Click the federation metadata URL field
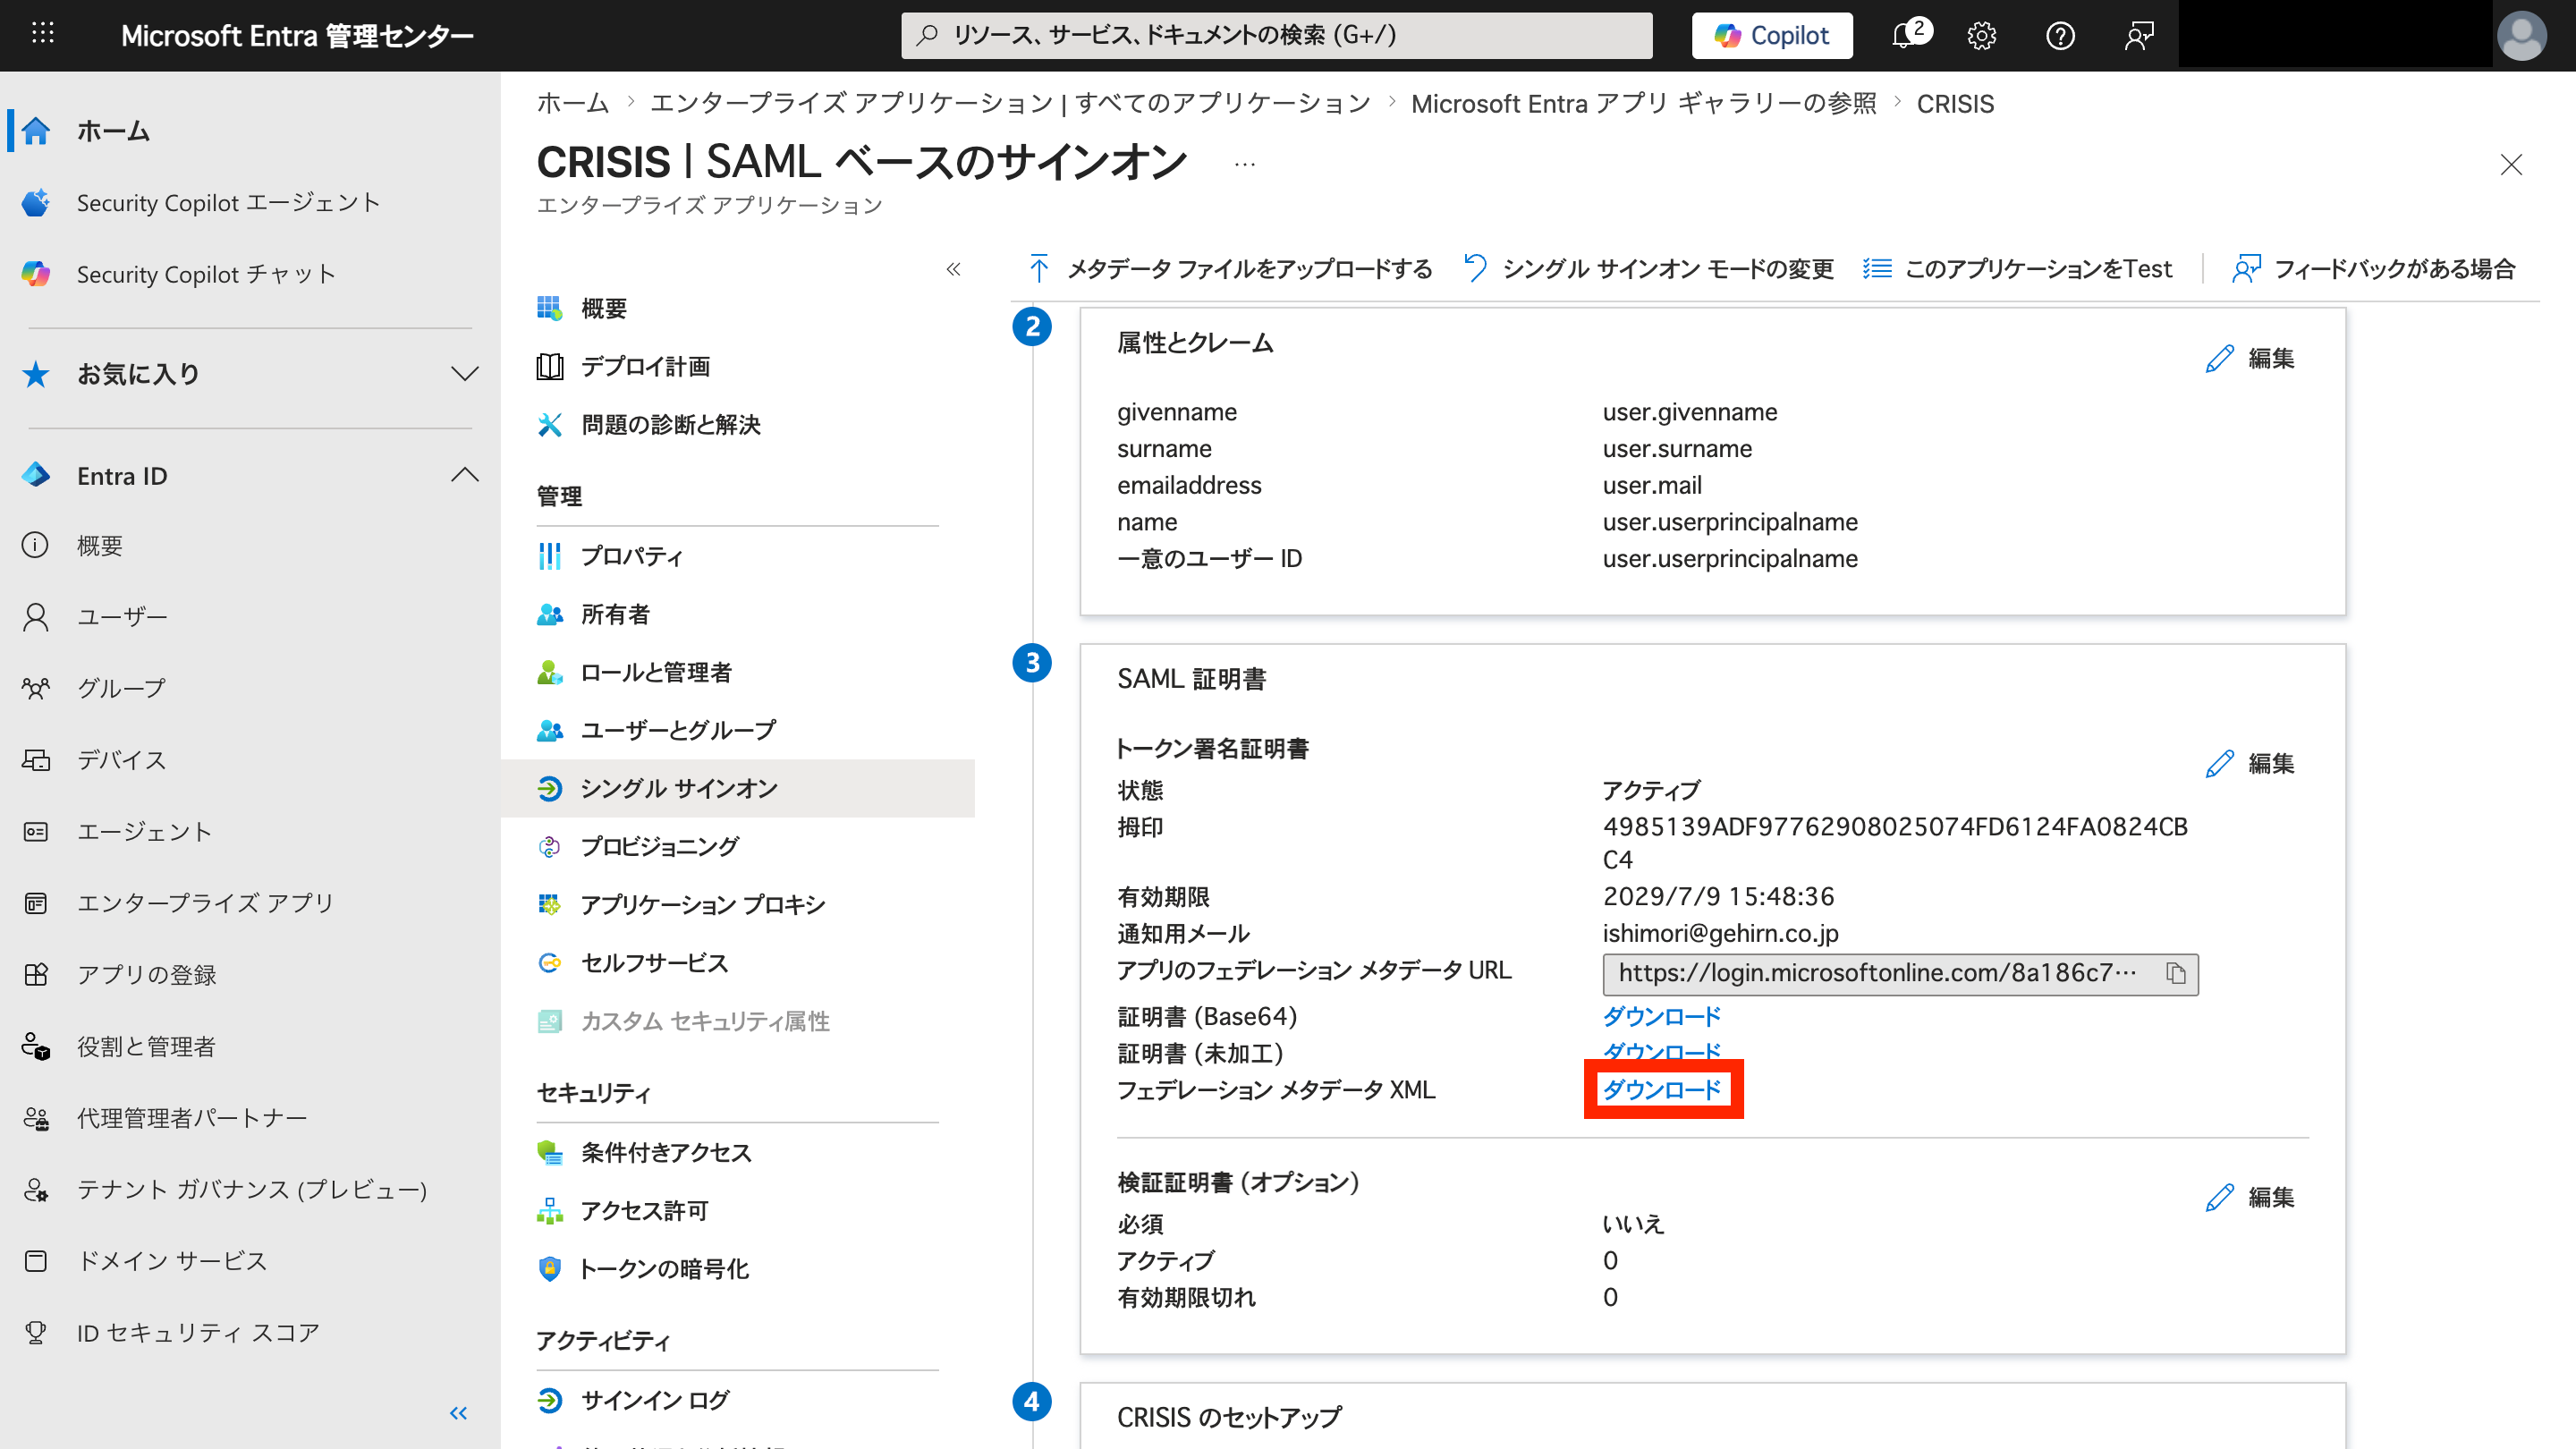The image size is (2576, 1449). (x=1900, y=974)
